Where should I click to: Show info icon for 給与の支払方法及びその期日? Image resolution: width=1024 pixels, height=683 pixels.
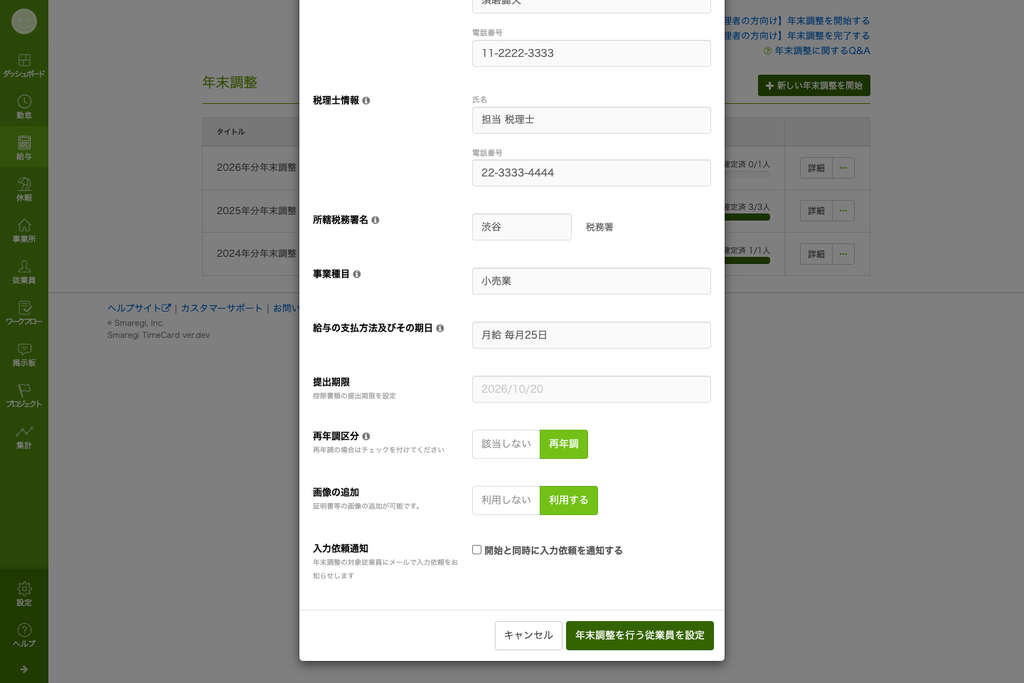click(x=440, y=328)
